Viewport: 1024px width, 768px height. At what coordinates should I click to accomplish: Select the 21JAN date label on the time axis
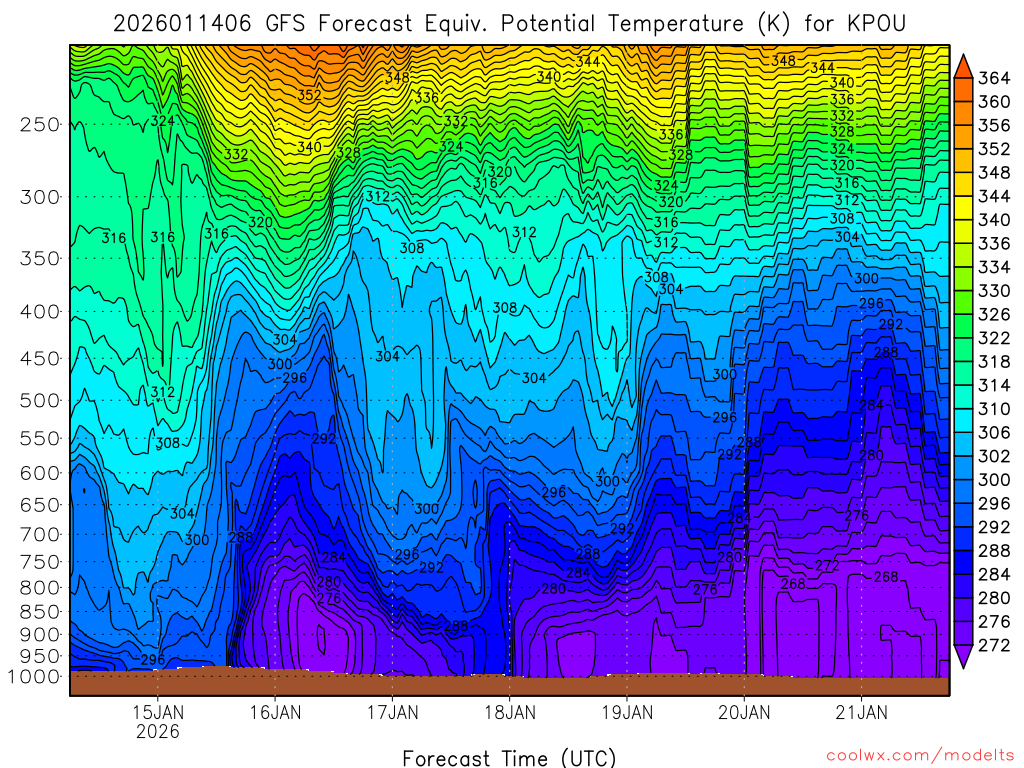point(861,712)
